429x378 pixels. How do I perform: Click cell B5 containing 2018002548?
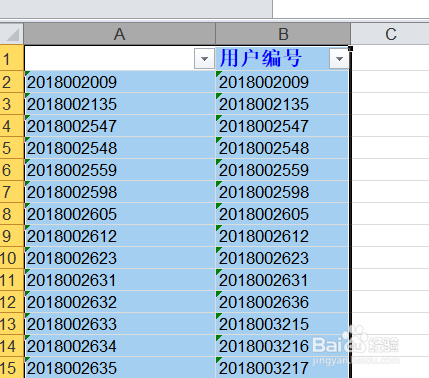point(283,148)
